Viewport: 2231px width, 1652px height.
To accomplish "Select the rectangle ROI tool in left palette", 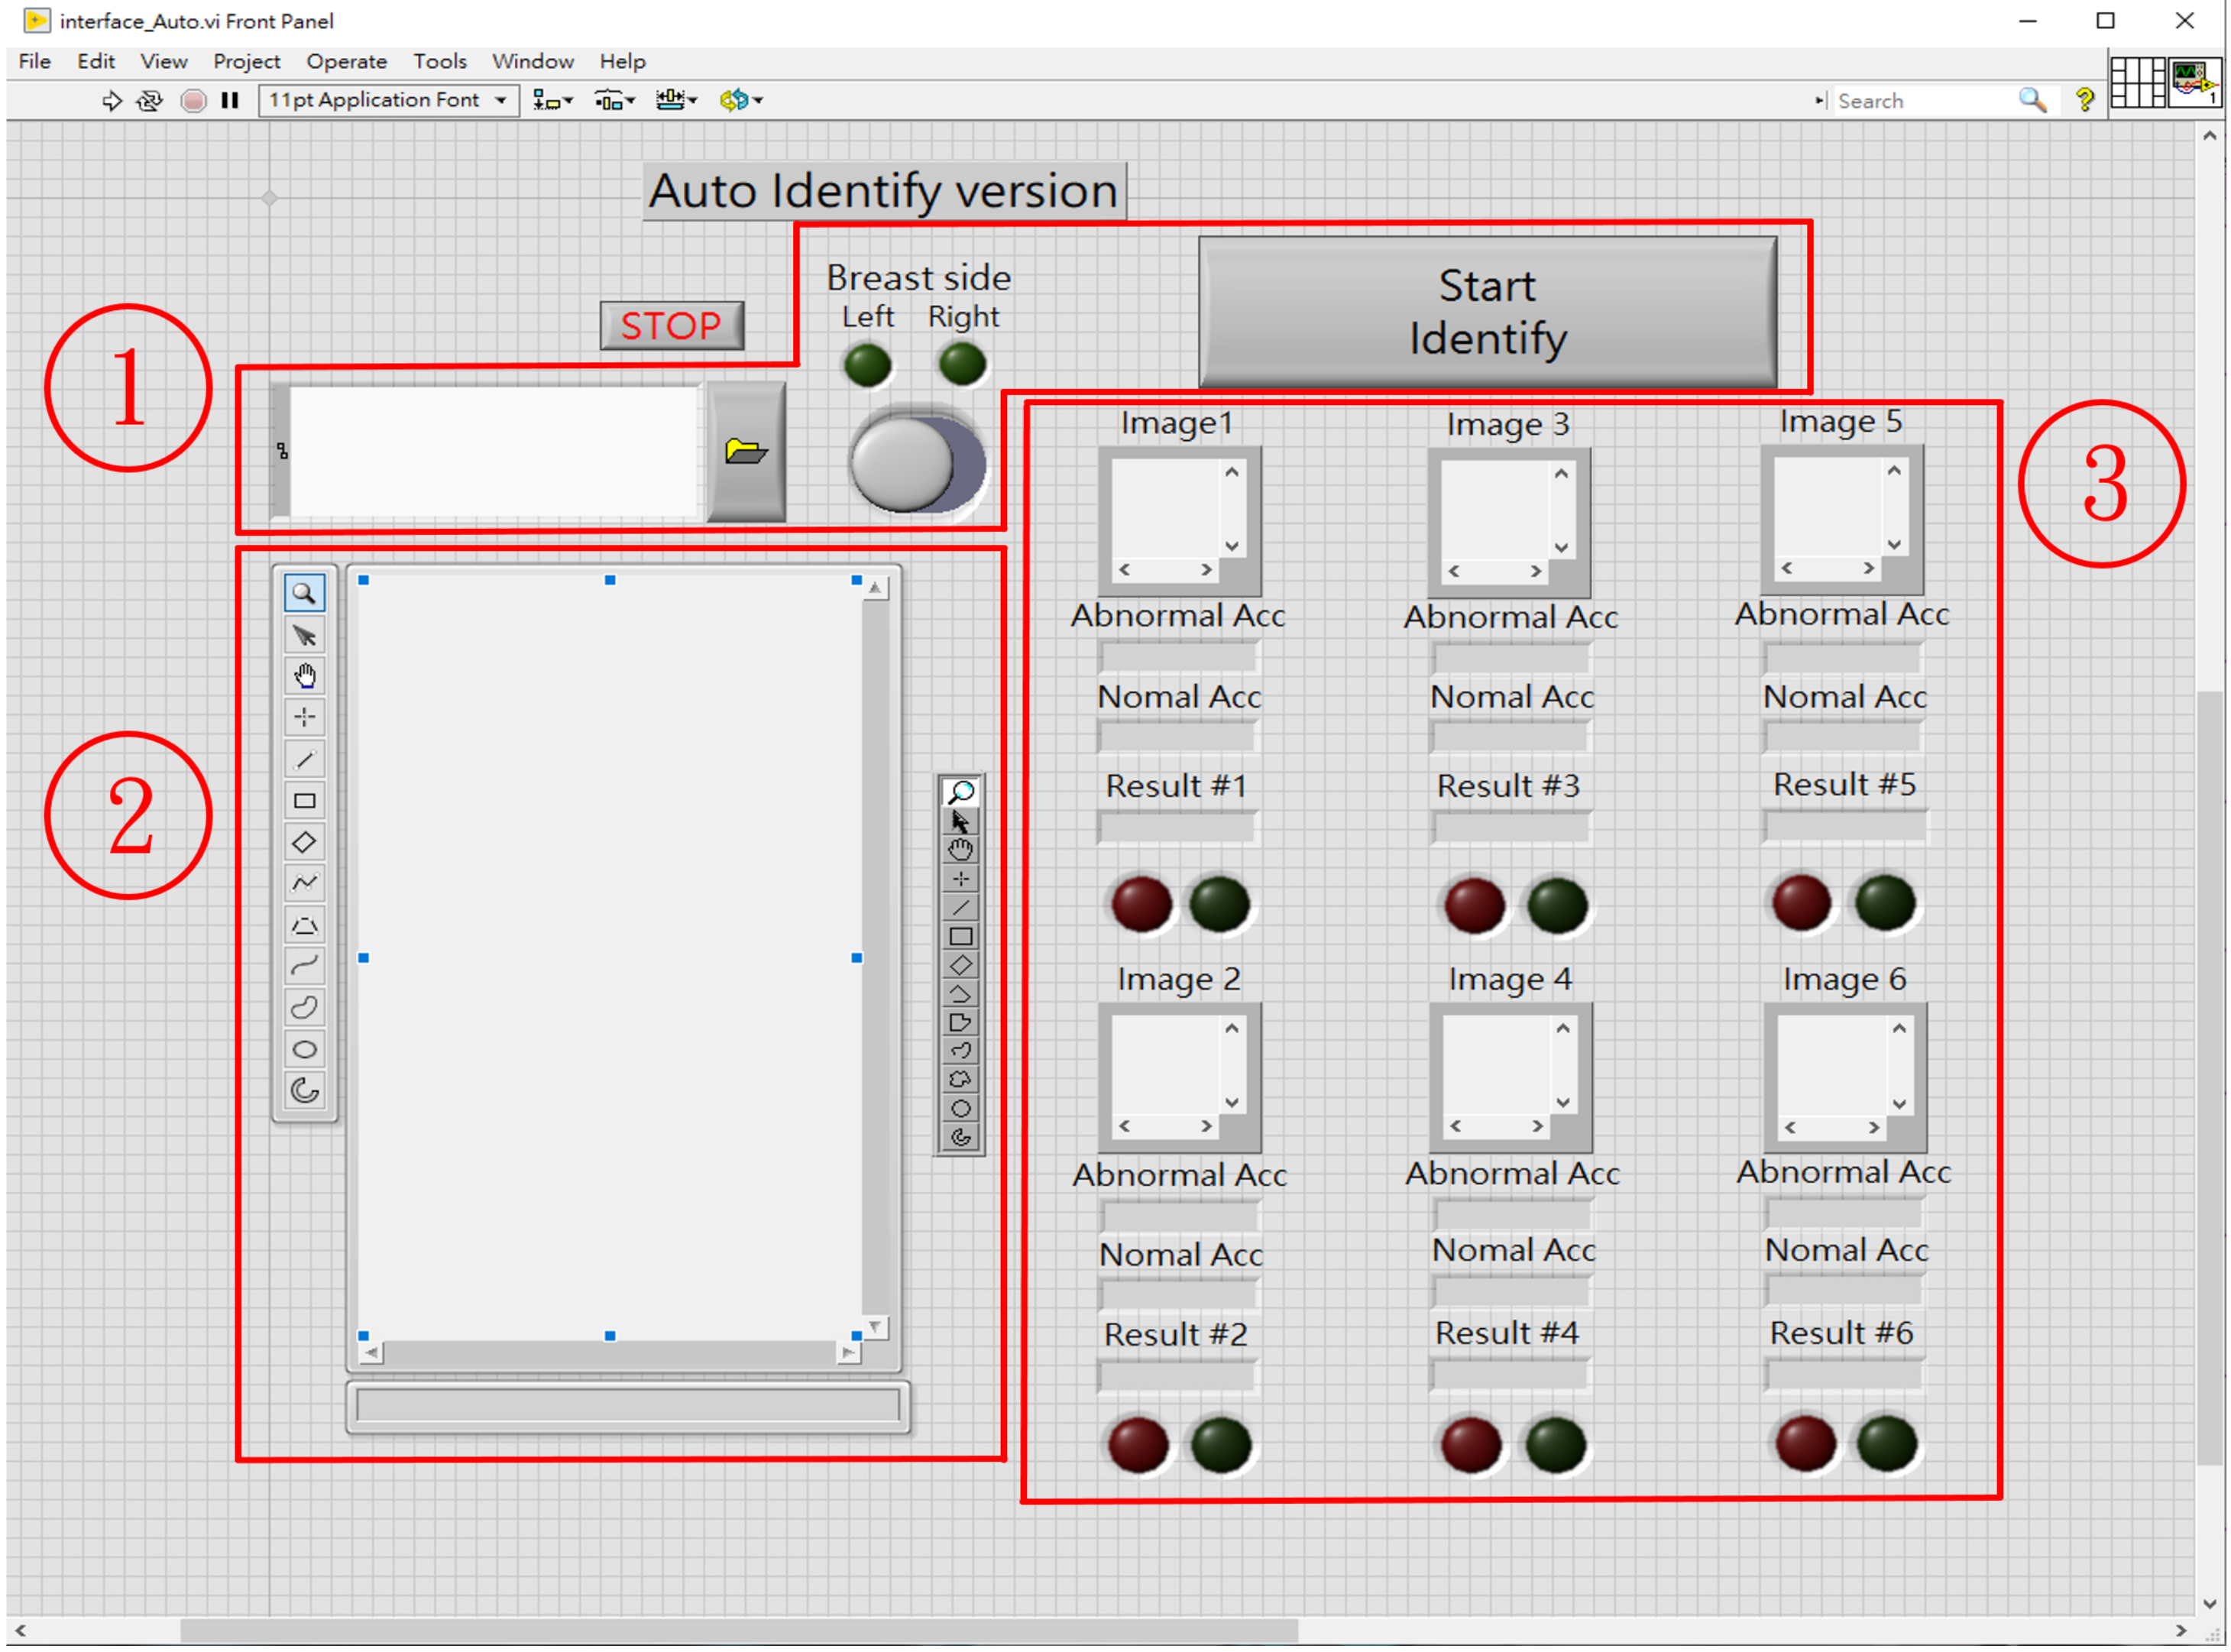I will (x=304, y=801).
